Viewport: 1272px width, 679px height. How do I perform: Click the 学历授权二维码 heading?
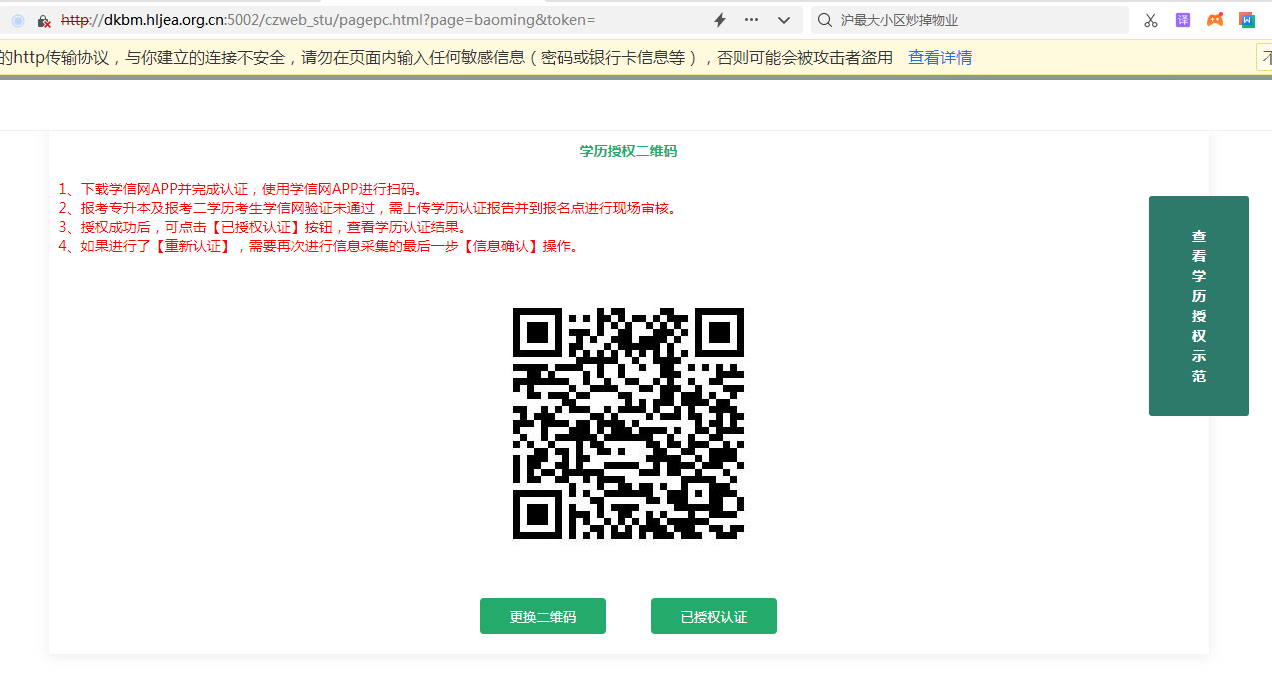tap(628, 151)
